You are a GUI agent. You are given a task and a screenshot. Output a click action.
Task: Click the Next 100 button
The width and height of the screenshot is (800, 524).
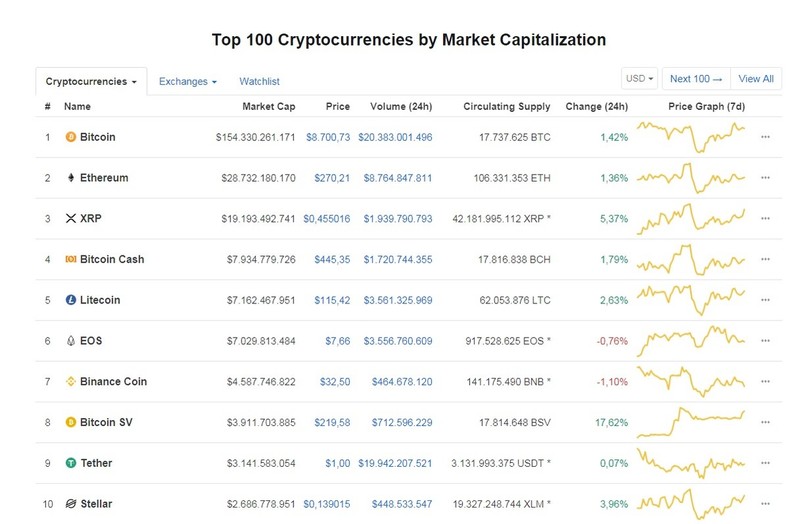pos(696,79)
